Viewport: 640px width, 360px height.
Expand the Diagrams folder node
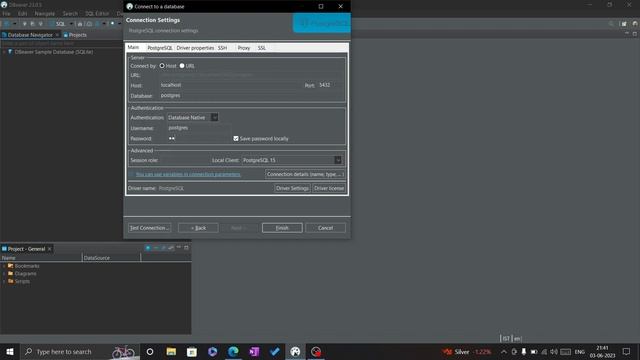point(4,273)
